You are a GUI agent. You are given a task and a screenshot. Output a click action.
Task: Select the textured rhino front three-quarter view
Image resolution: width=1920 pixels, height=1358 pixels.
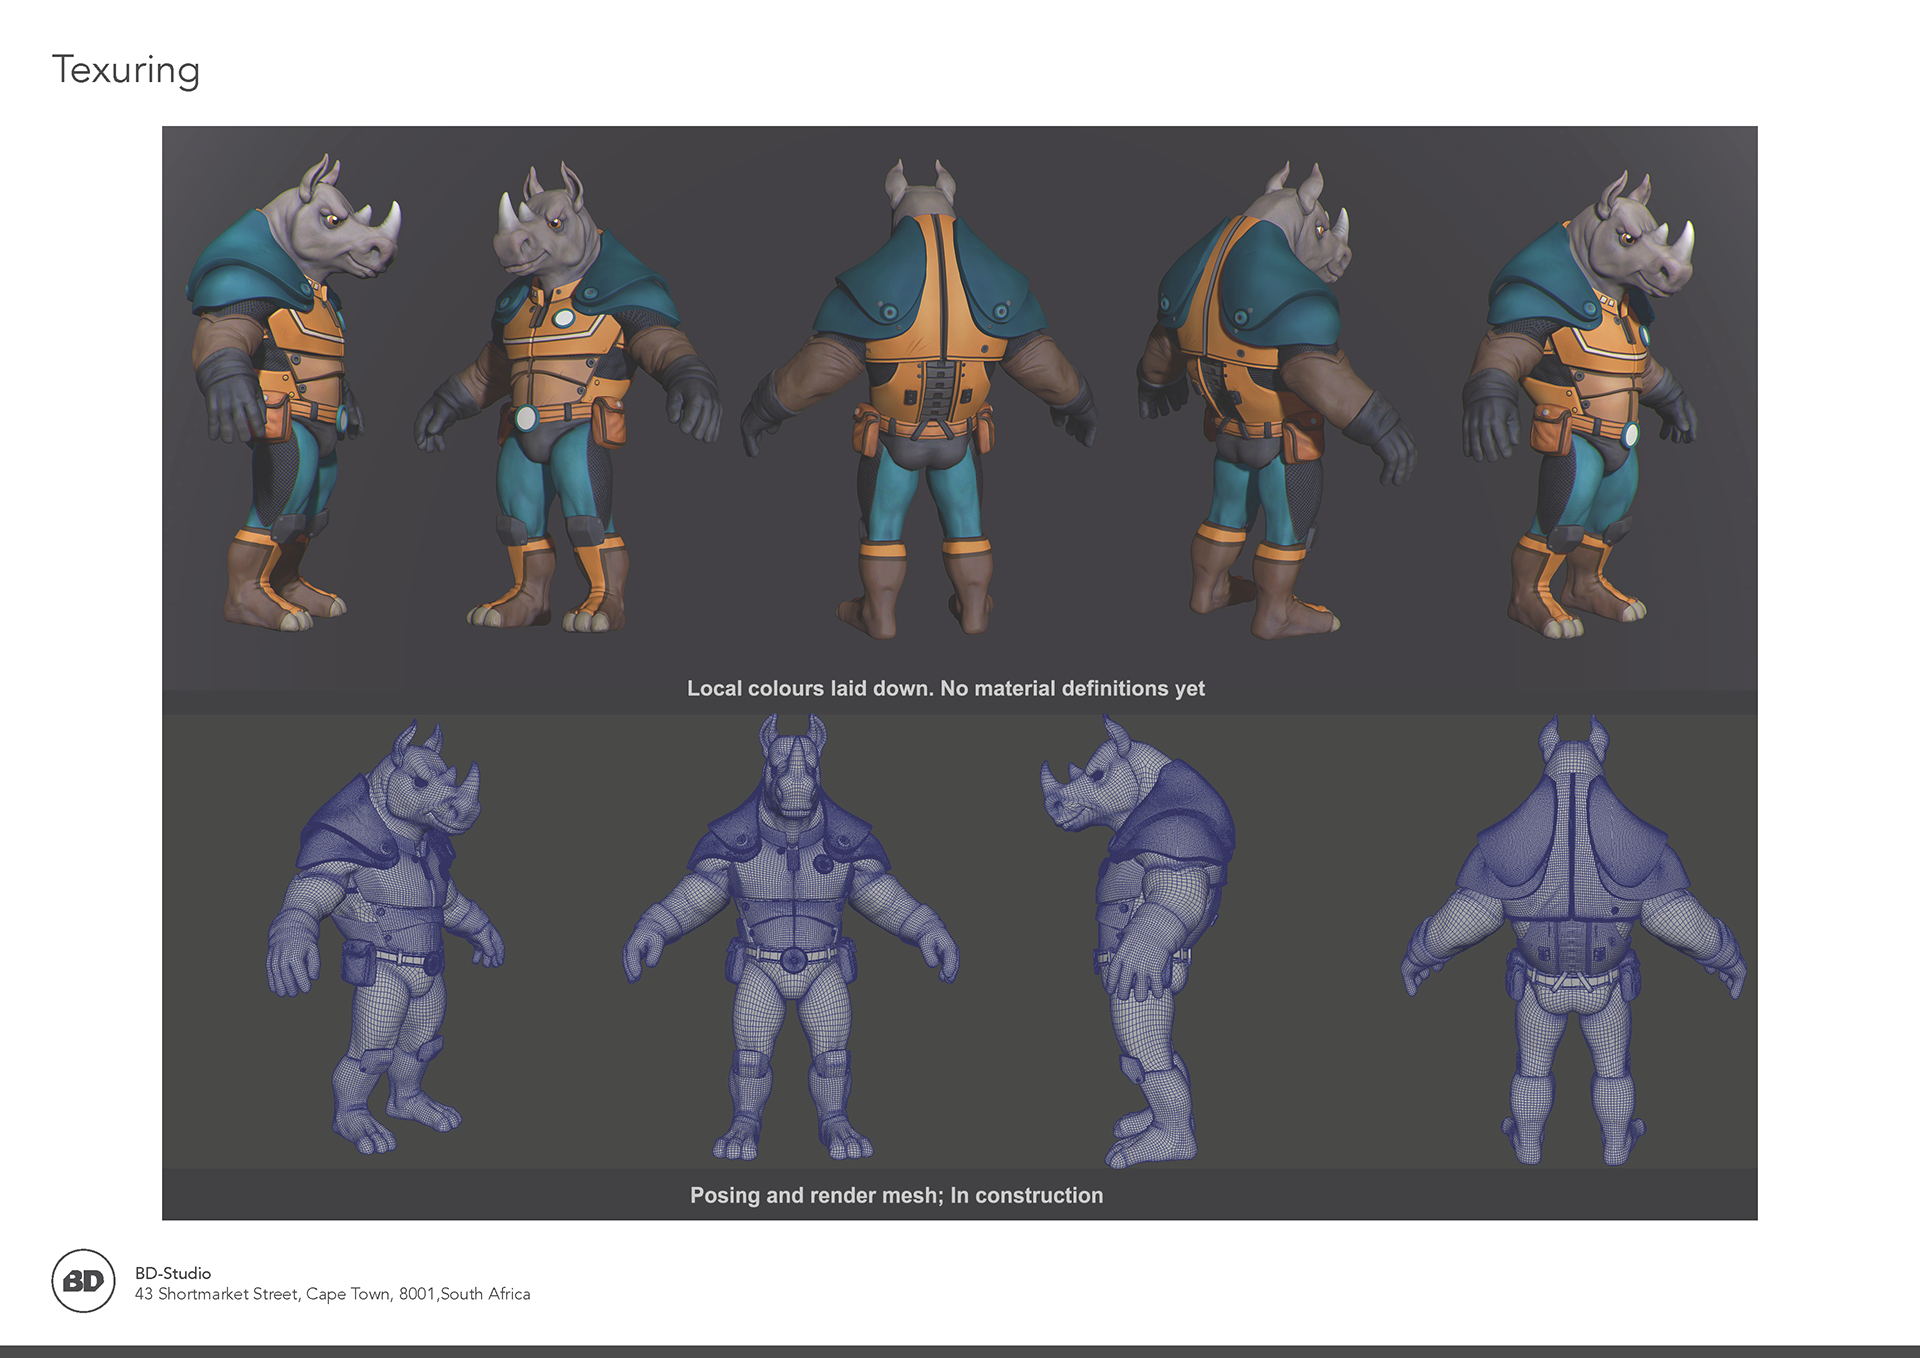[x=568, y=397]
